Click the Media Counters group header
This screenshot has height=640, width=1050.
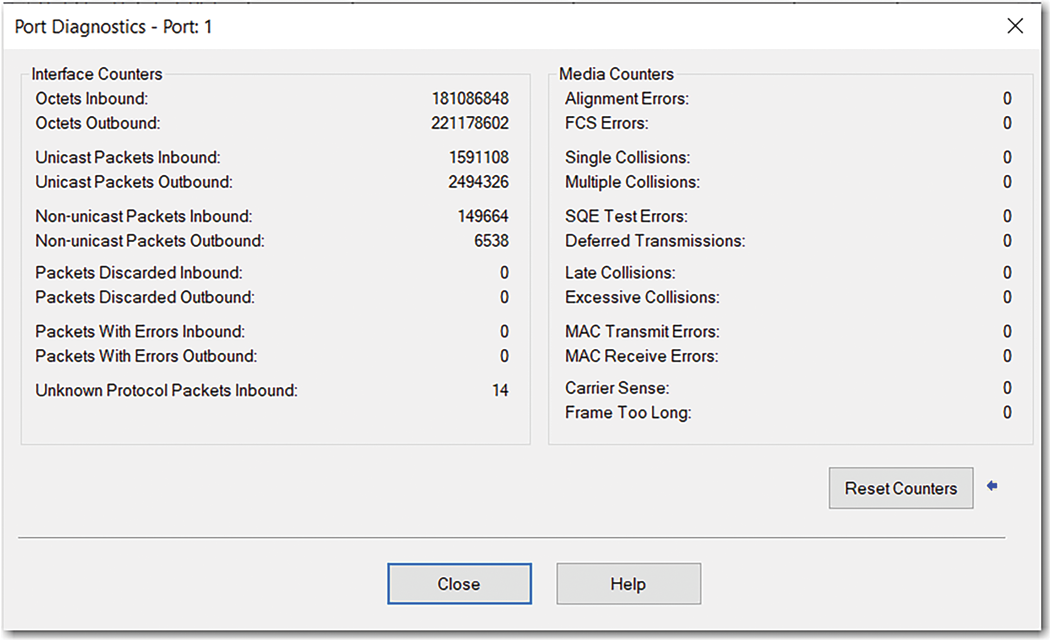click(617, 74)
